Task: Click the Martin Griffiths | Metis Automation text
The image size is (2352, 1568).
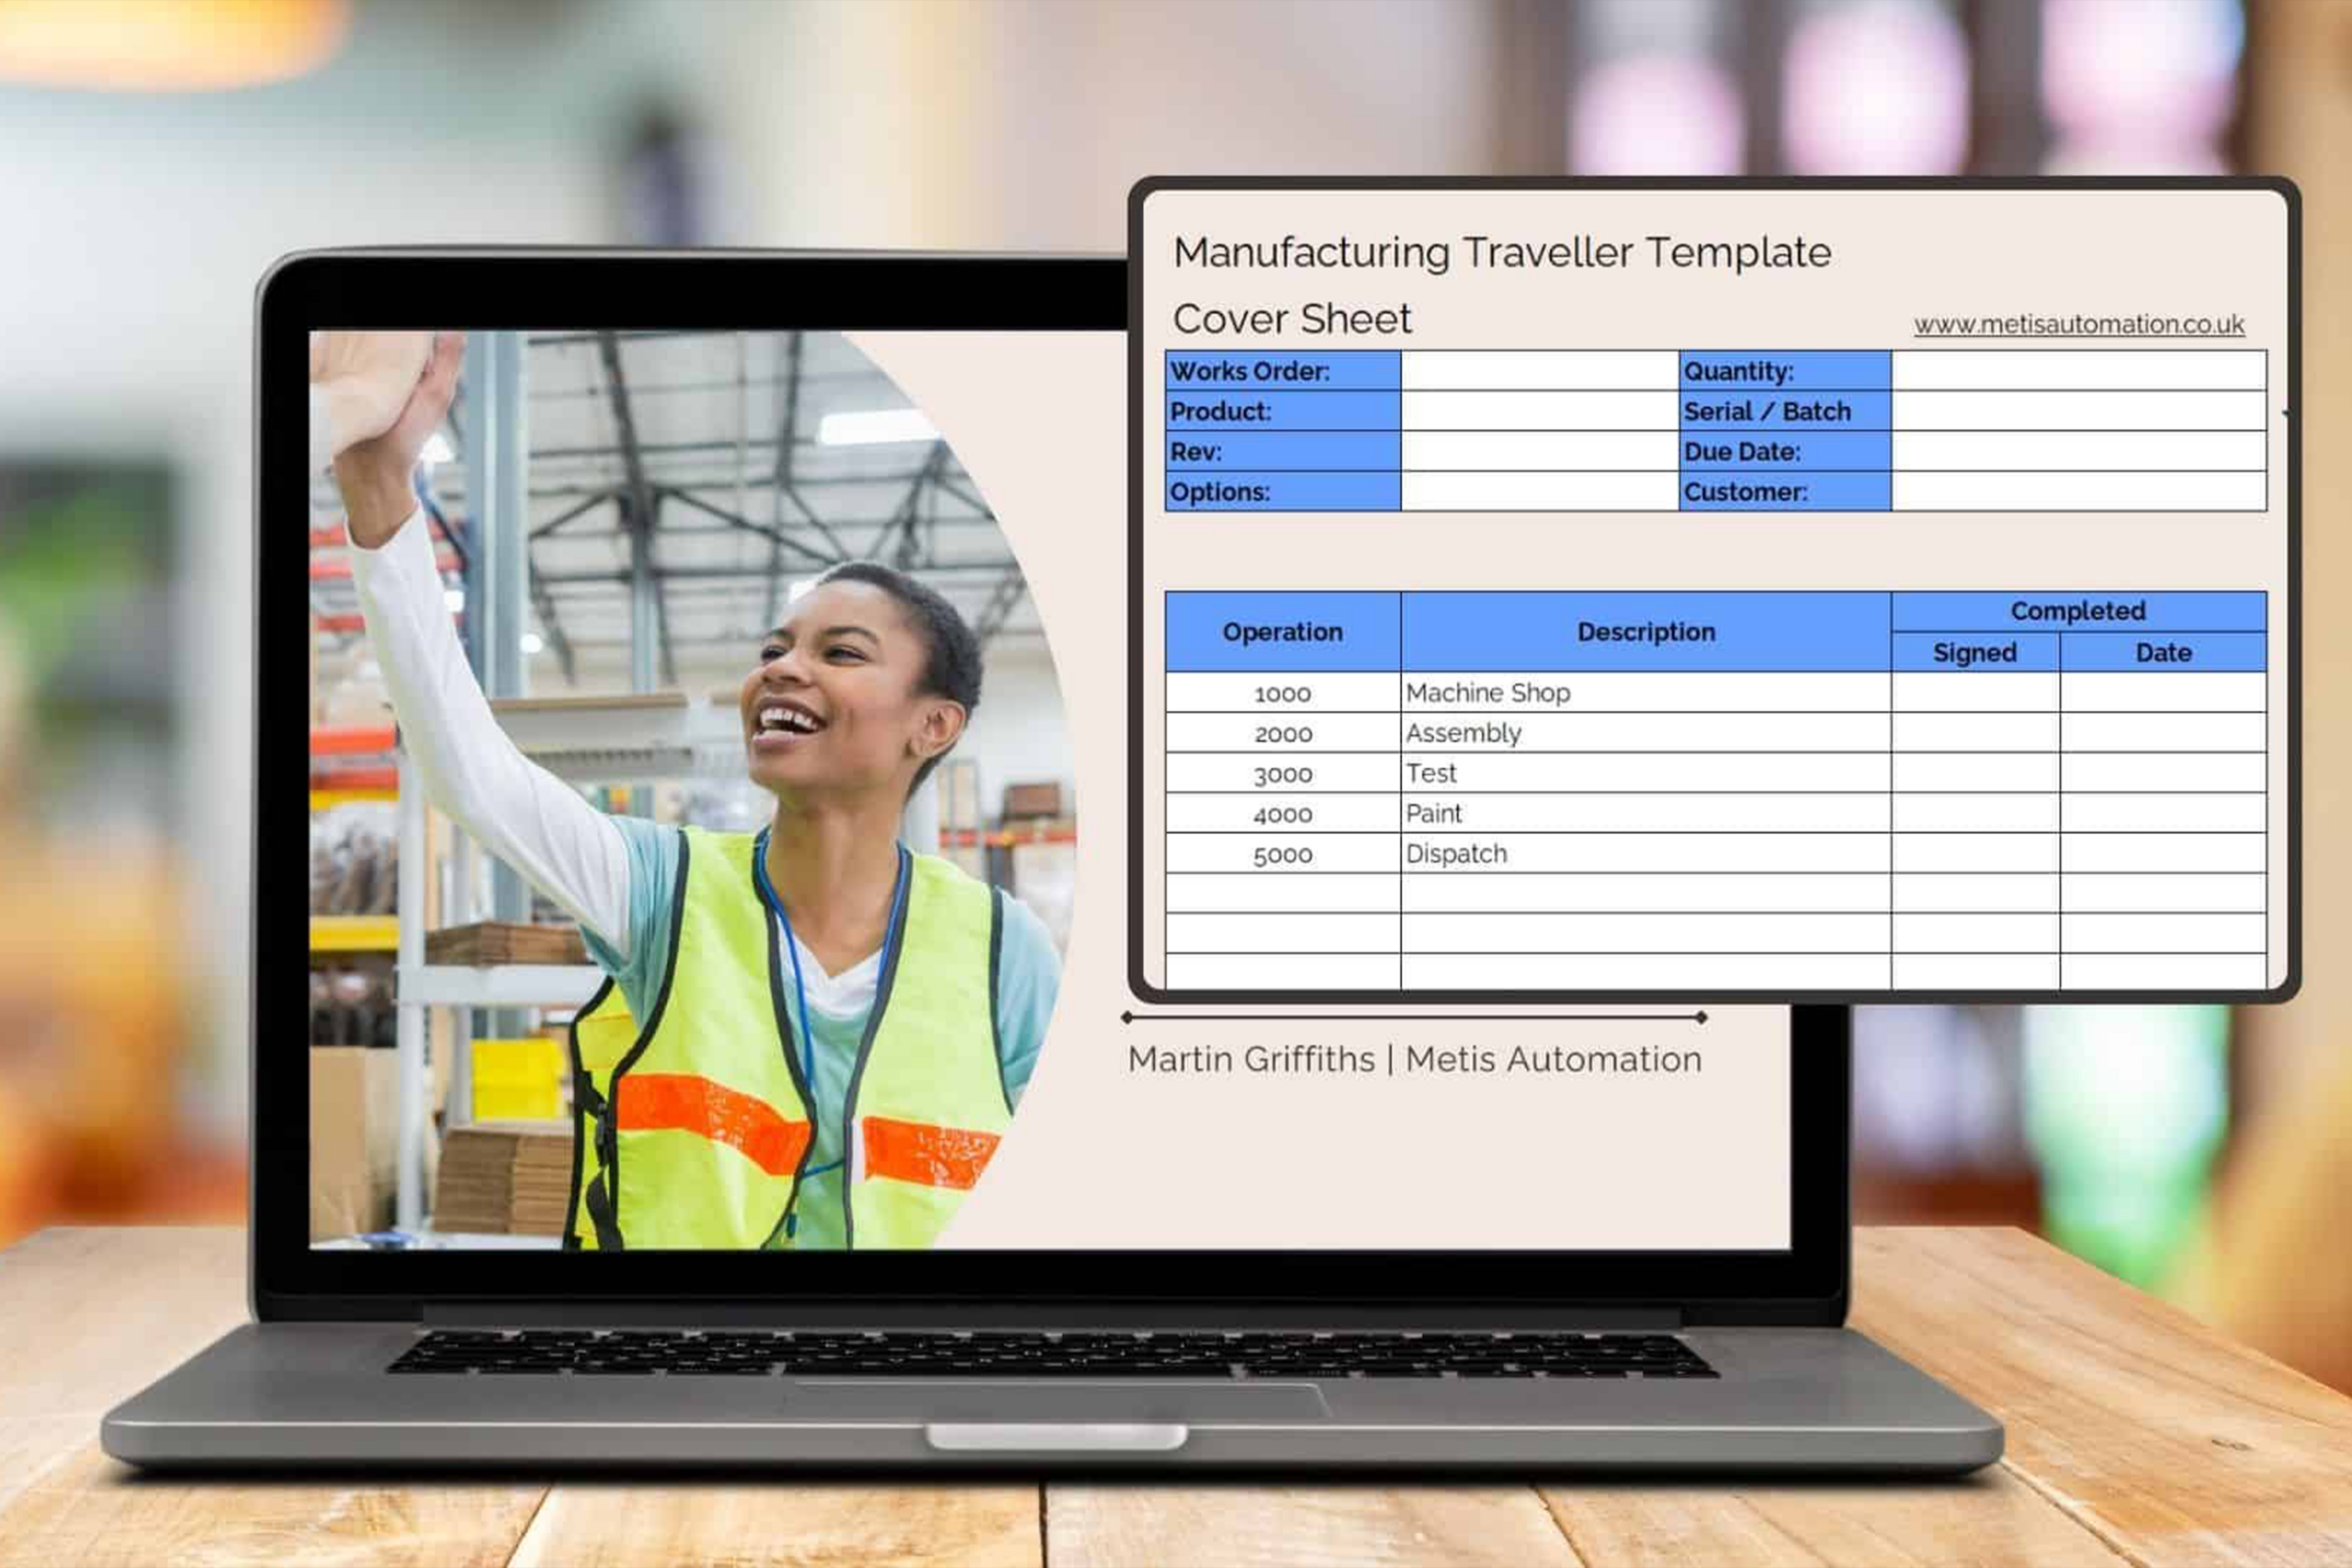Action: [x=1414, y=1060]
